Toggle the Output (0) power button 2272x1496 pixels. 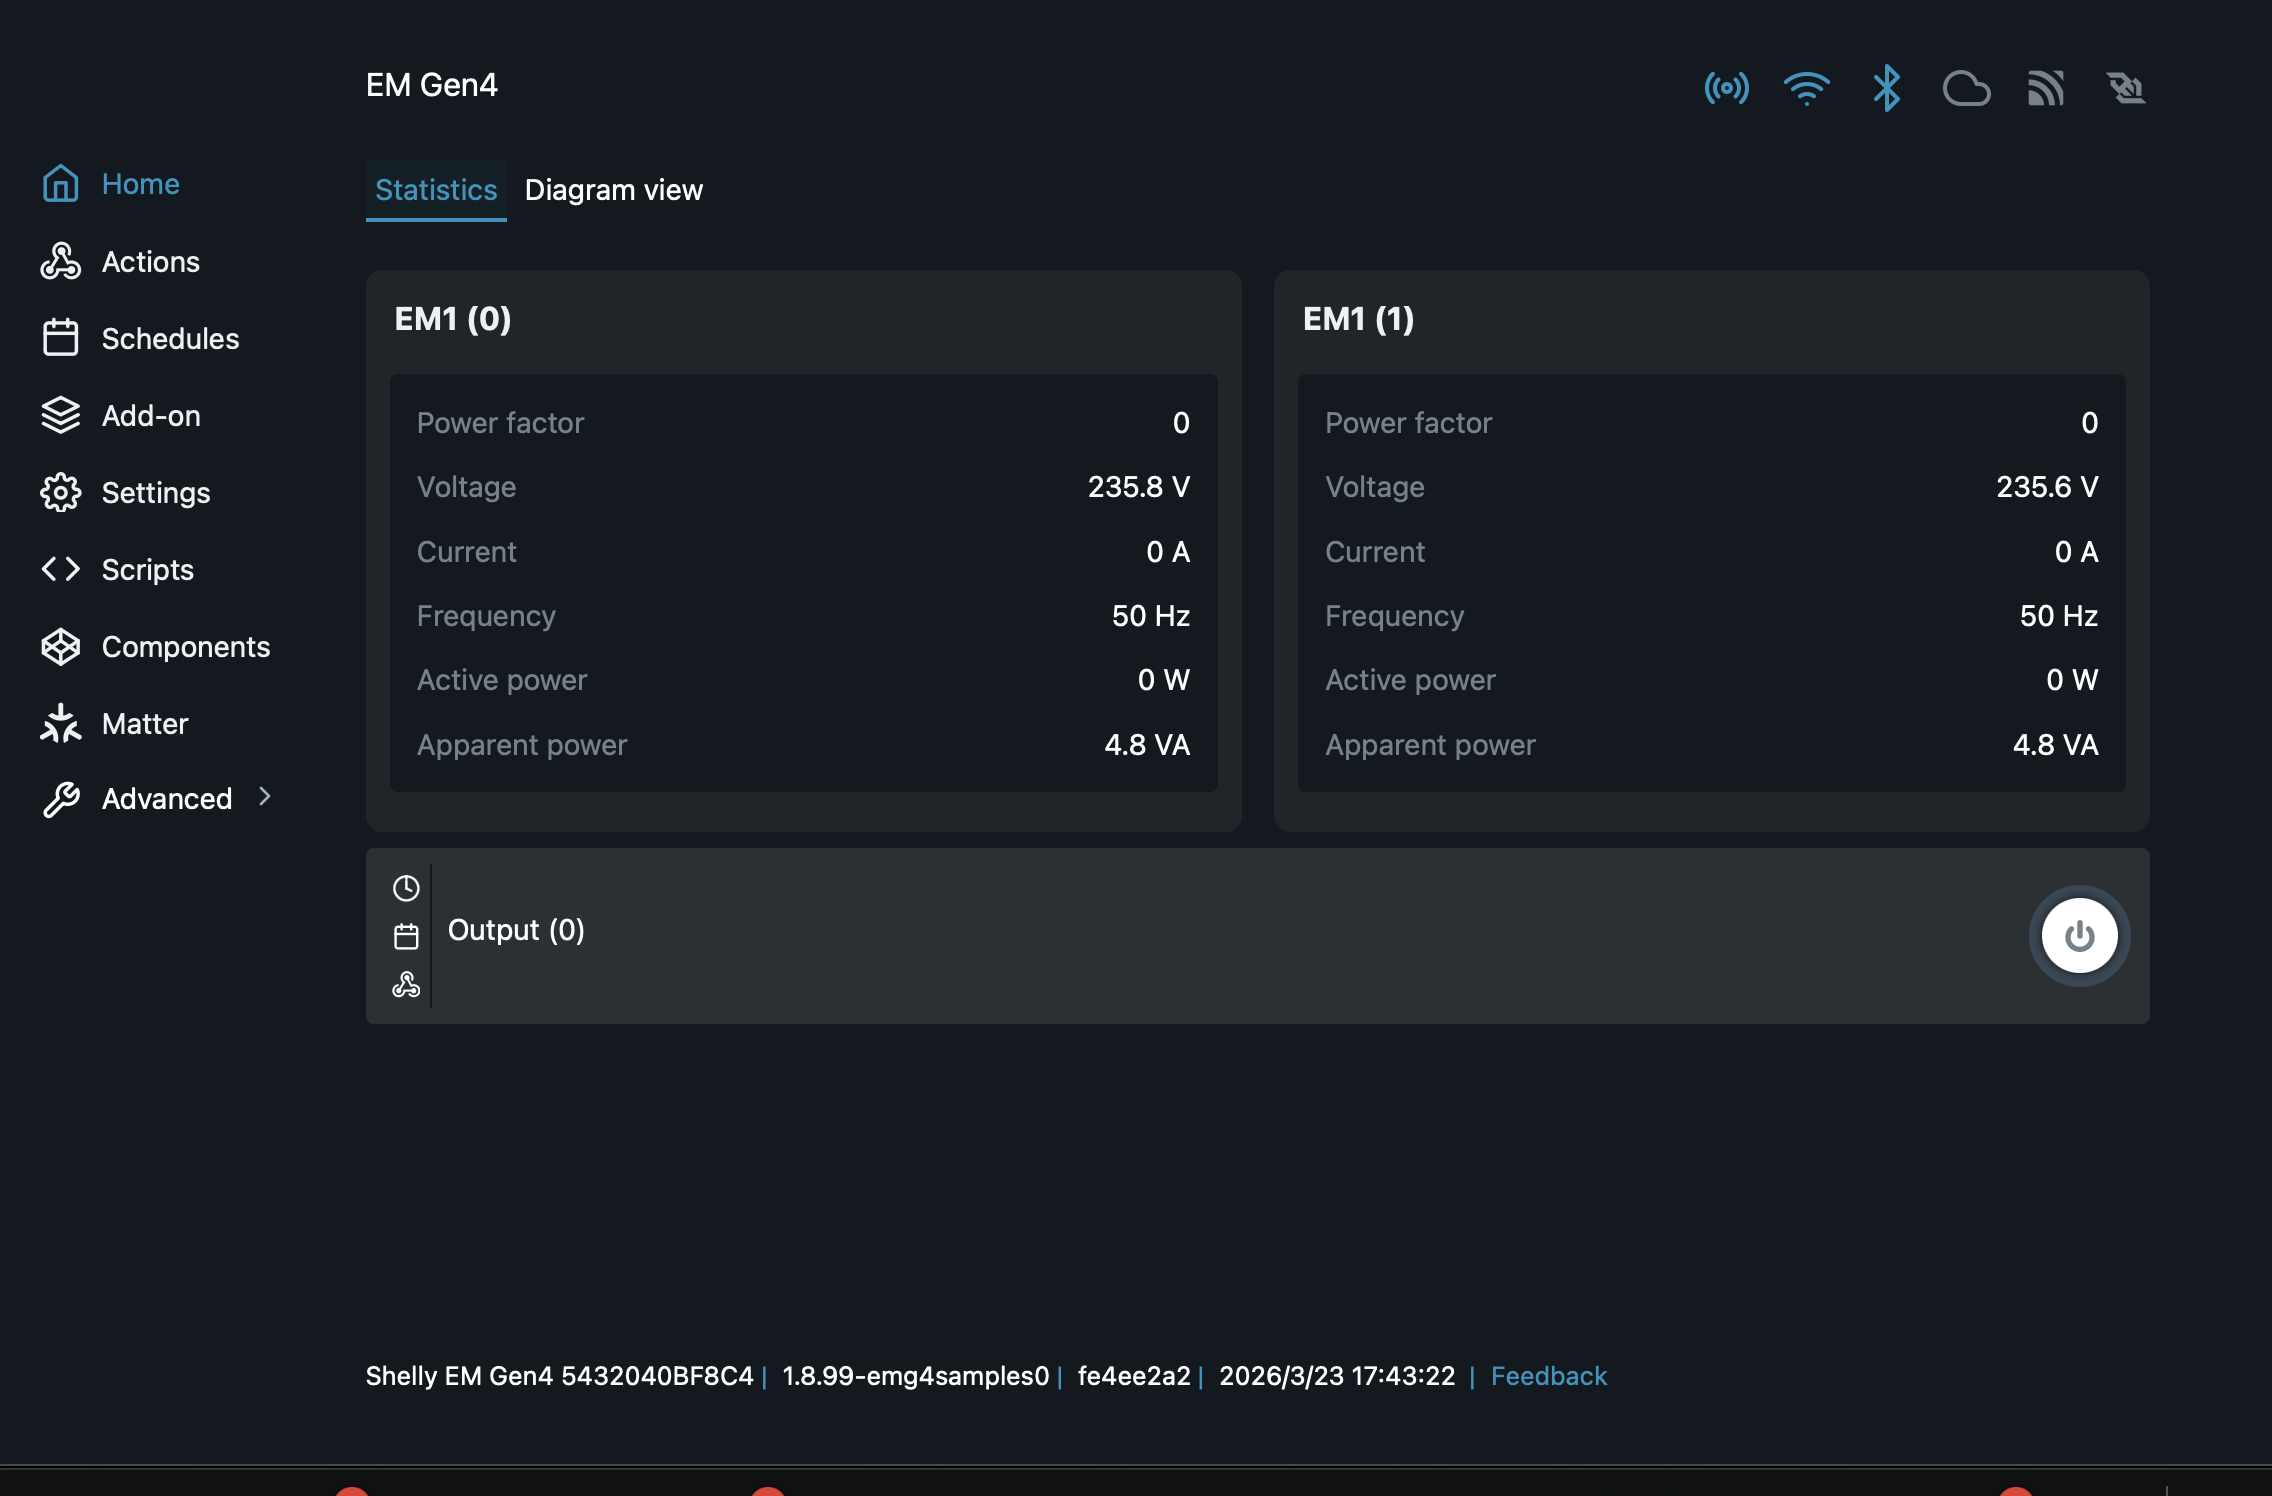pos(2079,936)
